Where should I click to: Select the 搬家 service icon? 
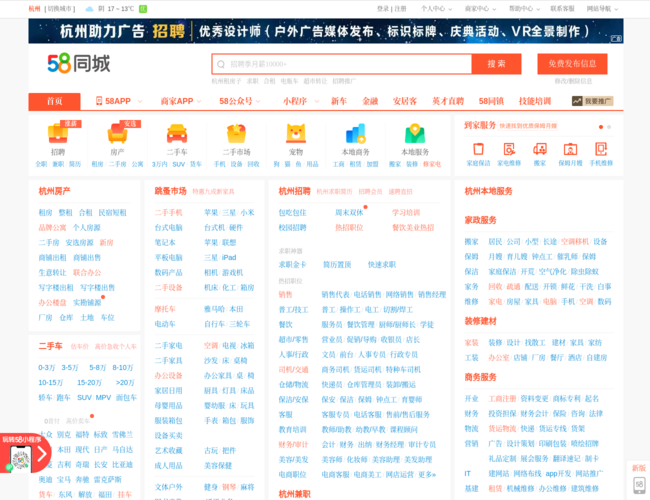point(540,149)
